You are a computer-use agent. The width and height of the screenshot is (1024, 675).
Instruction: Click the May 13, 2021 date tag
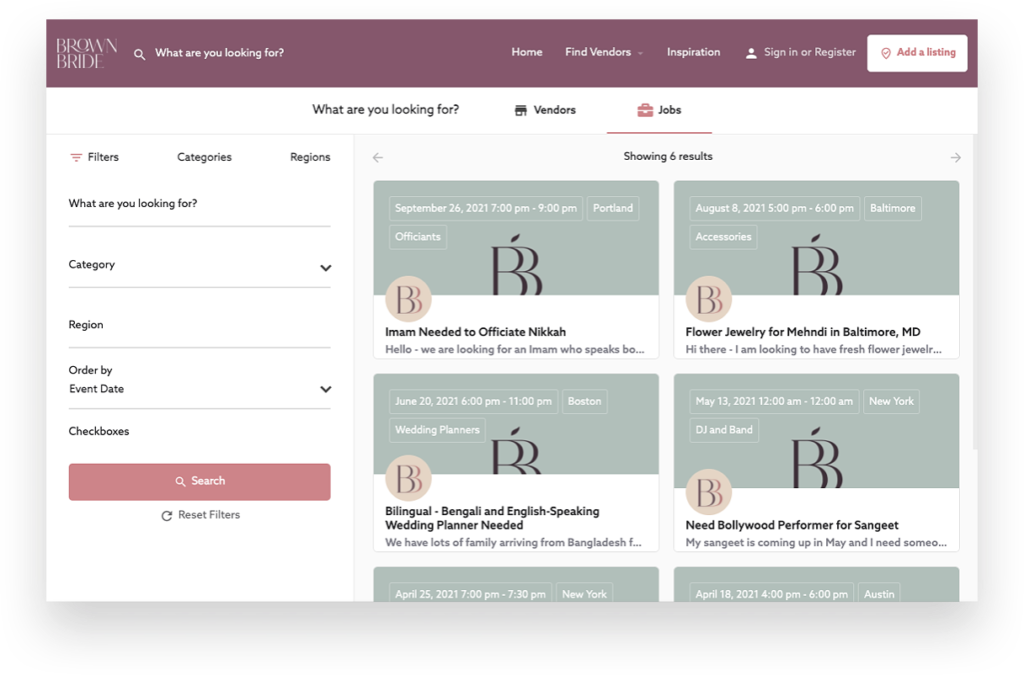[x=774, y=401]
